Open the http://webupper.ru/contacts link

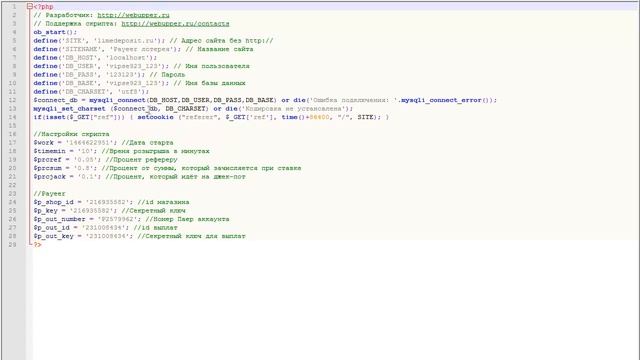176,24
